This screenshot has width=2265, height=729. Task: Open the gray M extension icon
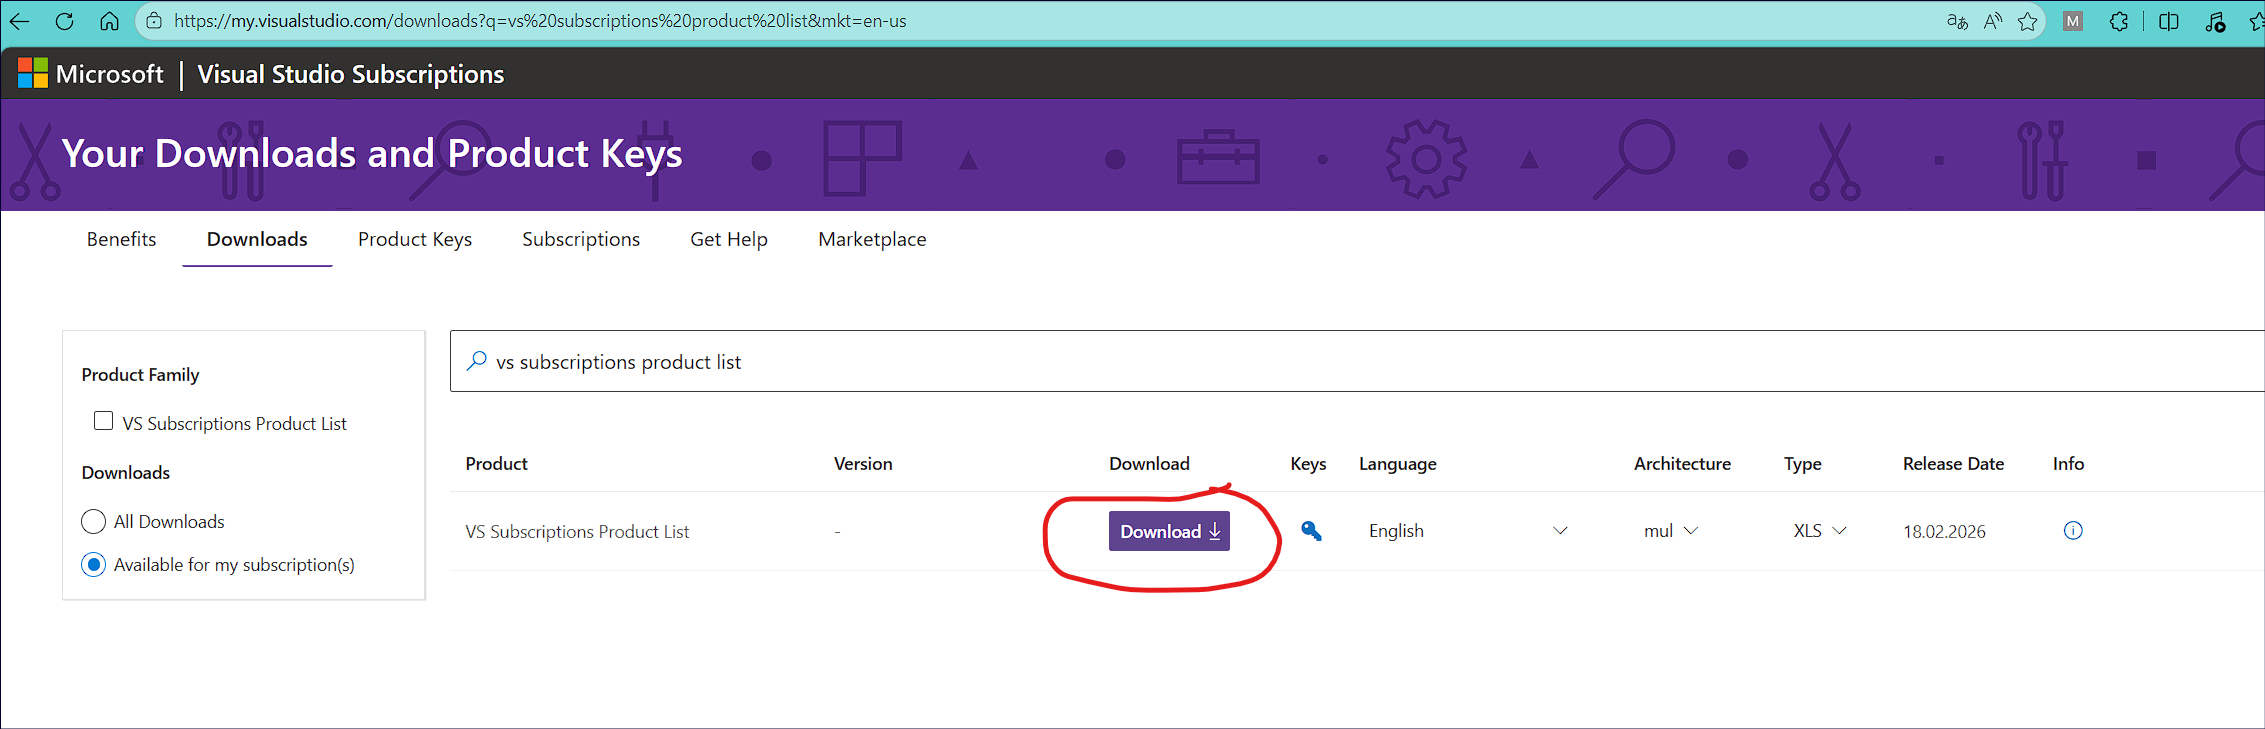click(x=2073, y=21)
